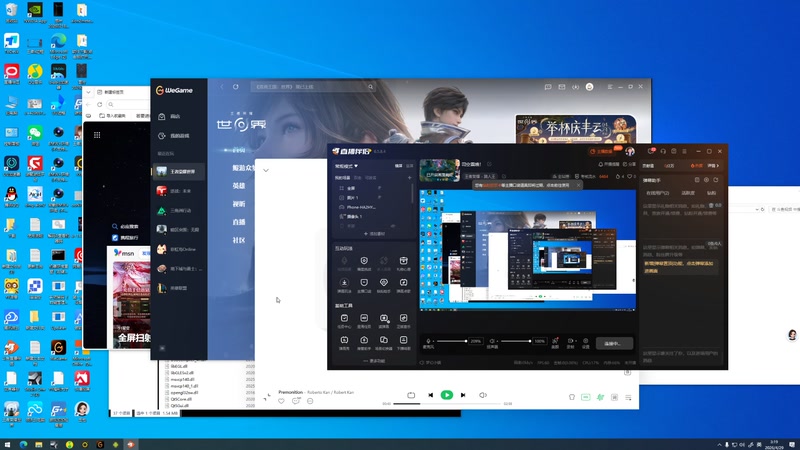Dismiss the notification banner above the preview
This screenshot has width=800, height=450.
(578, 185)
